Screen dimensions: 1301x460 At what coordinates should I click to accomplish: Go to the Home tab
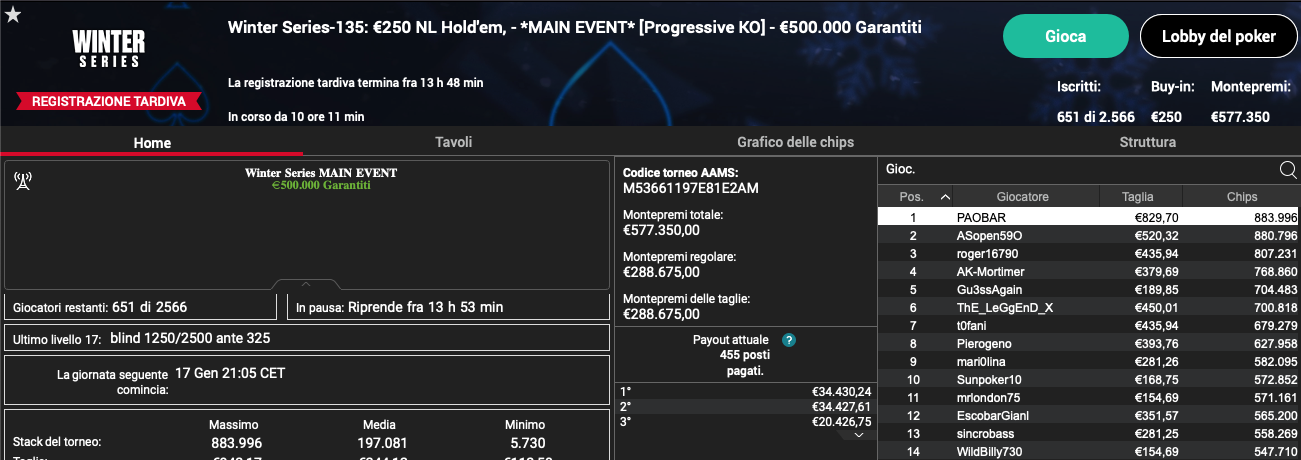[152, 142]
